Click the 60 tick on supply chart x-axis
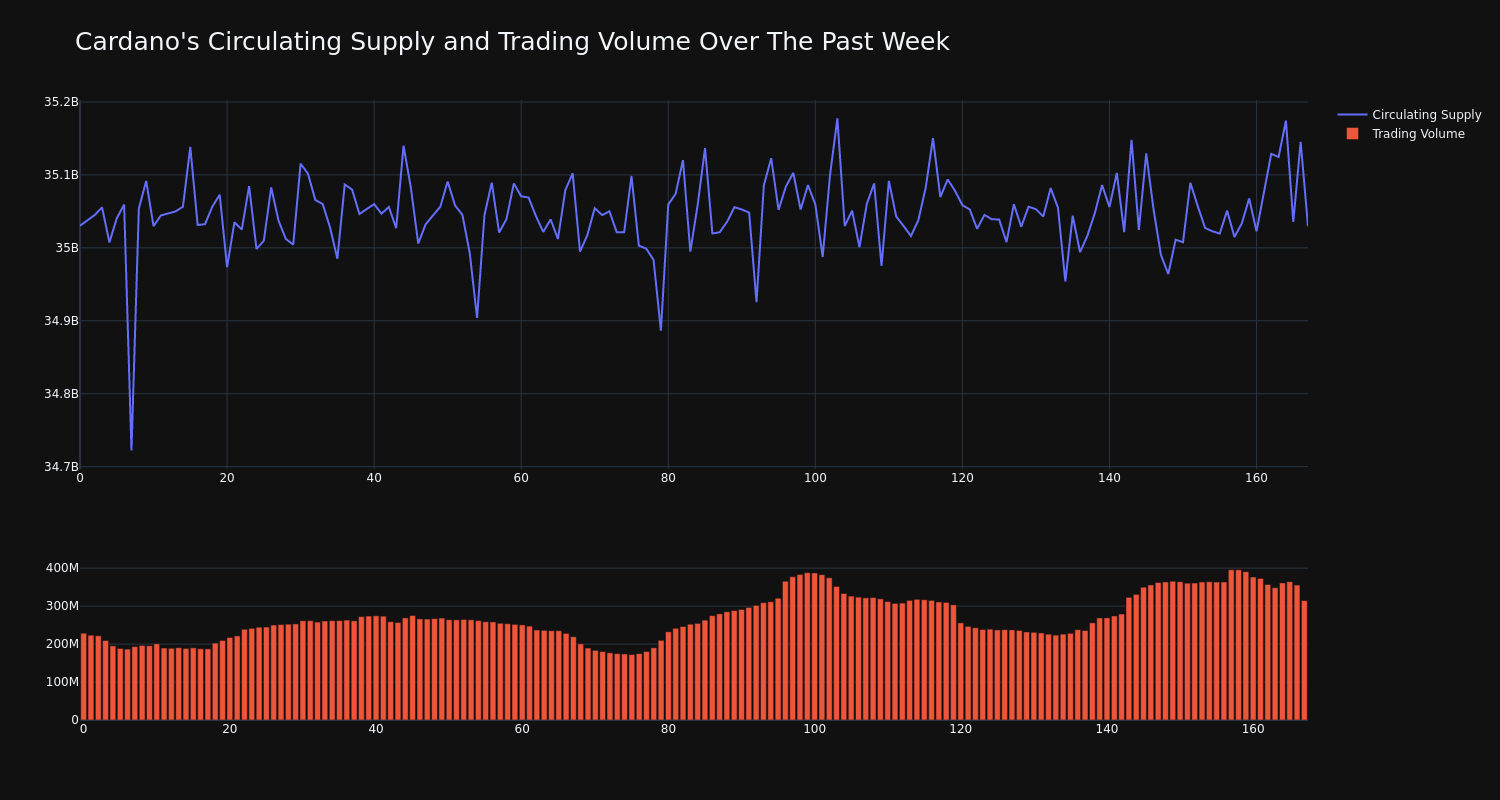Image resolution: width=1500 pixels, height=800 pixels. click(521, 478)
